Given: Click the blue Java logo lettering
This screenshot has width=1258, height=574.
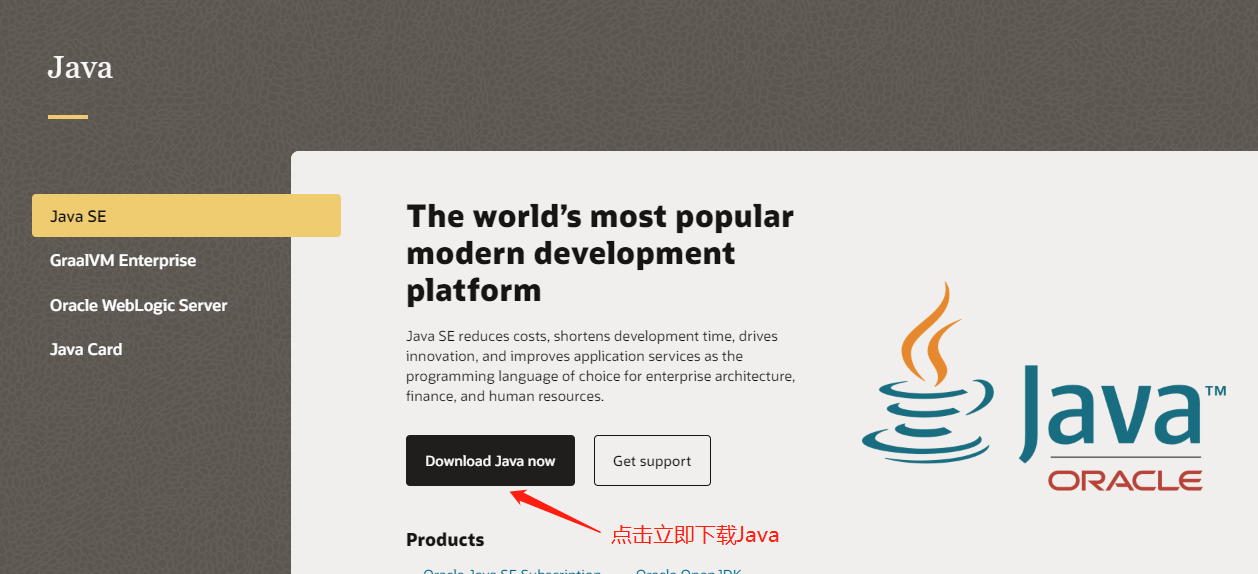Looking at the screenshot, I should pos(1109,414).
